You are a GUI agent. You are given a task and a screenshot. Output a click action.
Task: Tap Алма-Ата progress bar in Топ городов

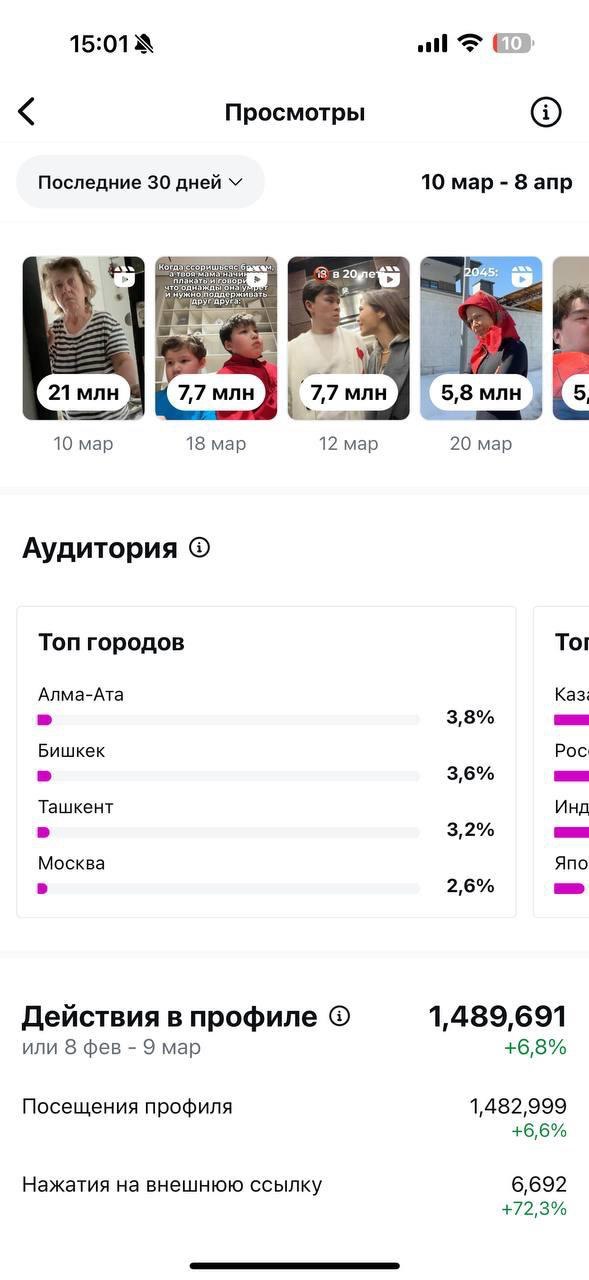coord(229,719)
